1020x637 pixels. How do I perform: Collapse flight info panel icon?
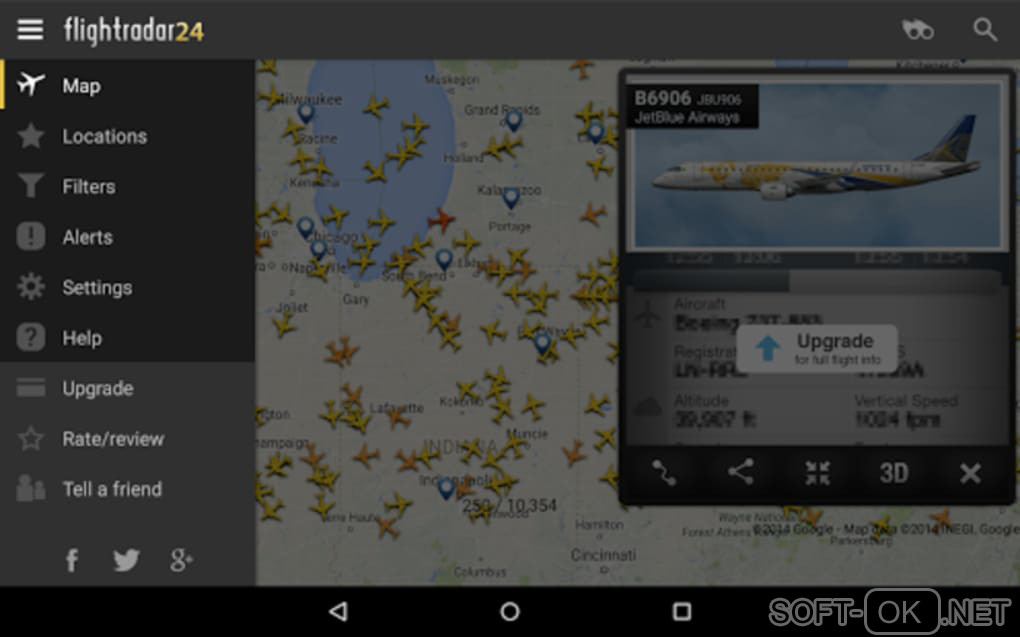tap(817, 473)
